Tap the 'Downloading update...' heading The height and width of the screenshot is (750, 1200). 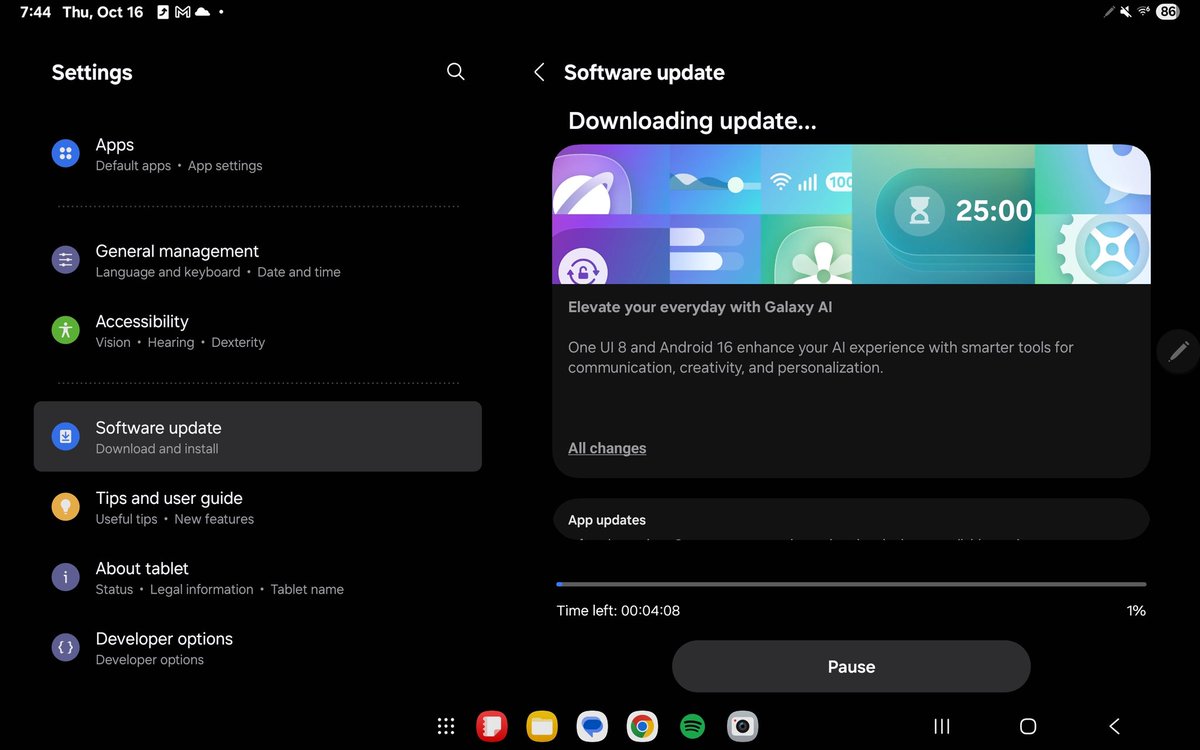[x=692, y=121]
